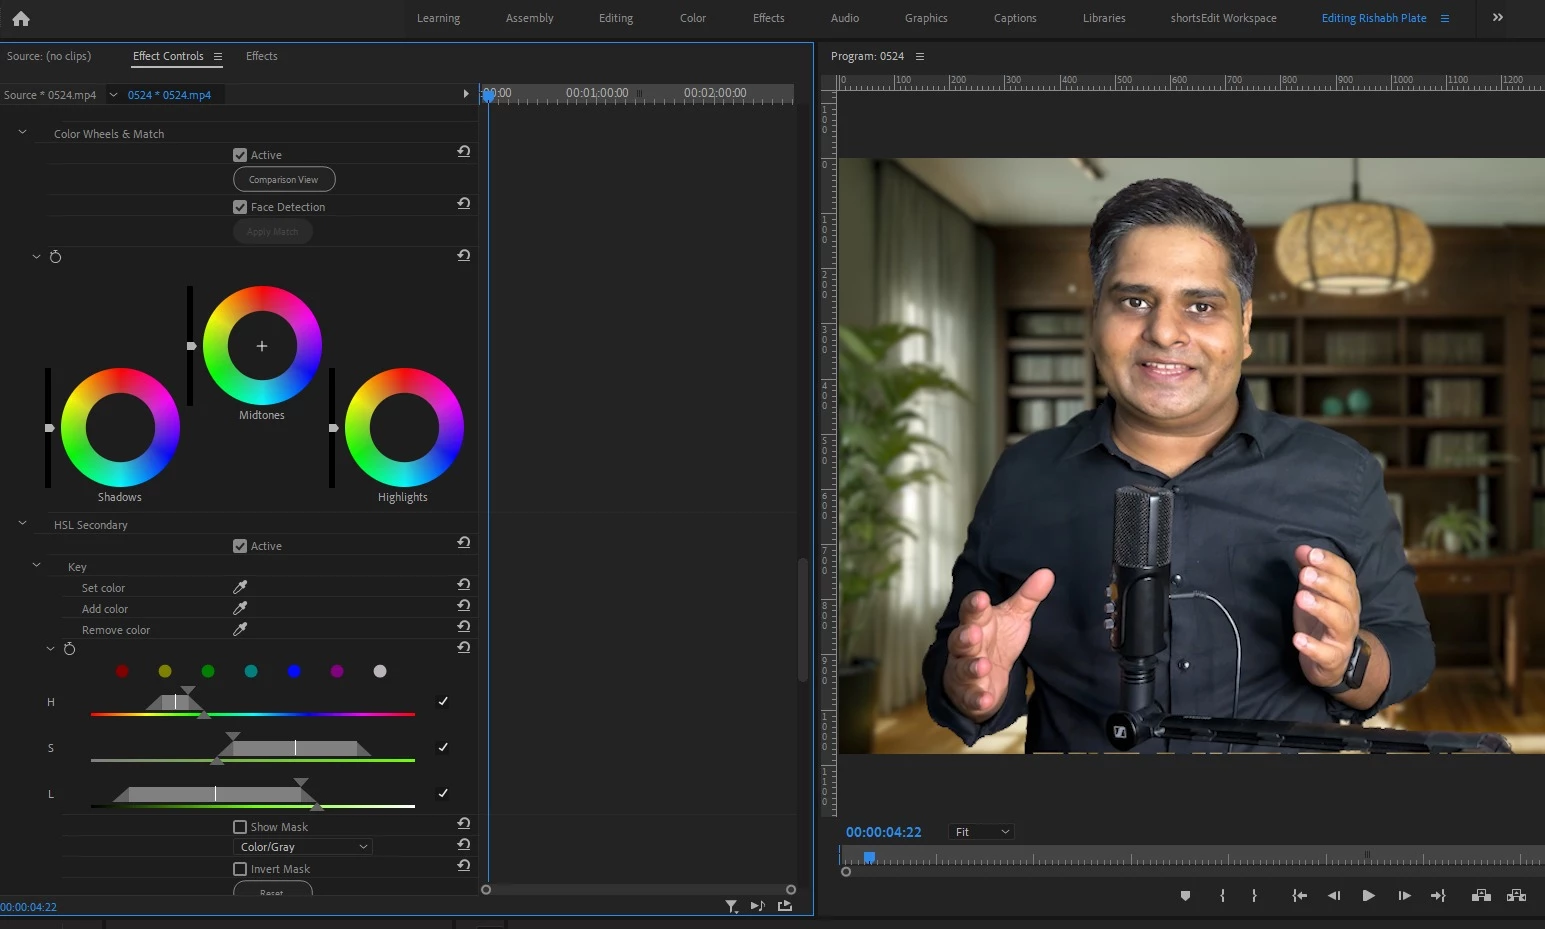Reset the Add color parameter
The image size is (1545, 929).
point(464,606)
